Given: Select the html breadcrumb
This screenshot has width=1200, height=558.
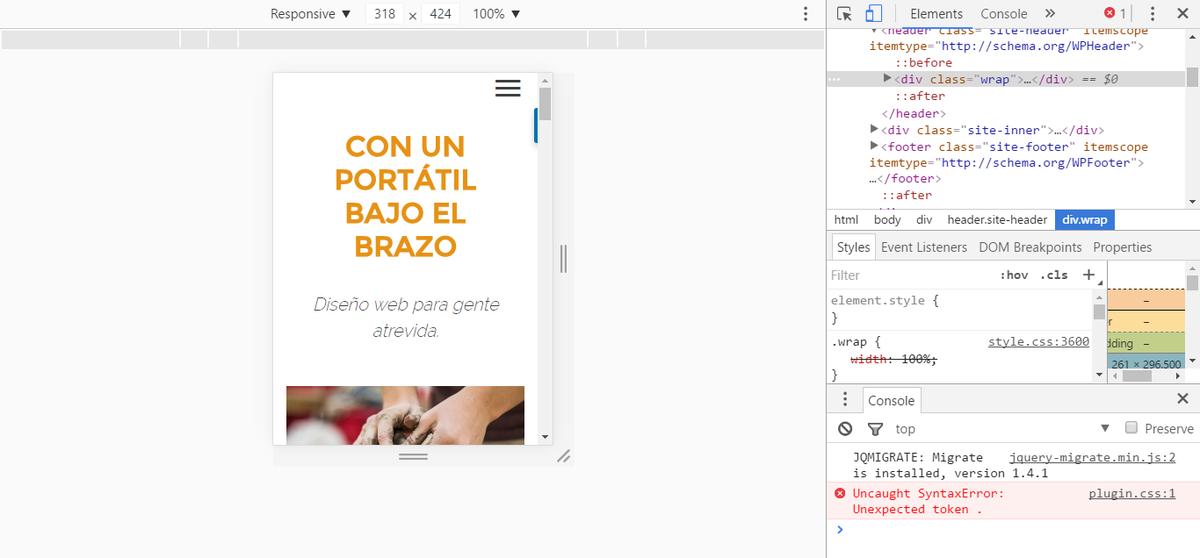Looking at the screenshot, I should click(x=846, y=220).
